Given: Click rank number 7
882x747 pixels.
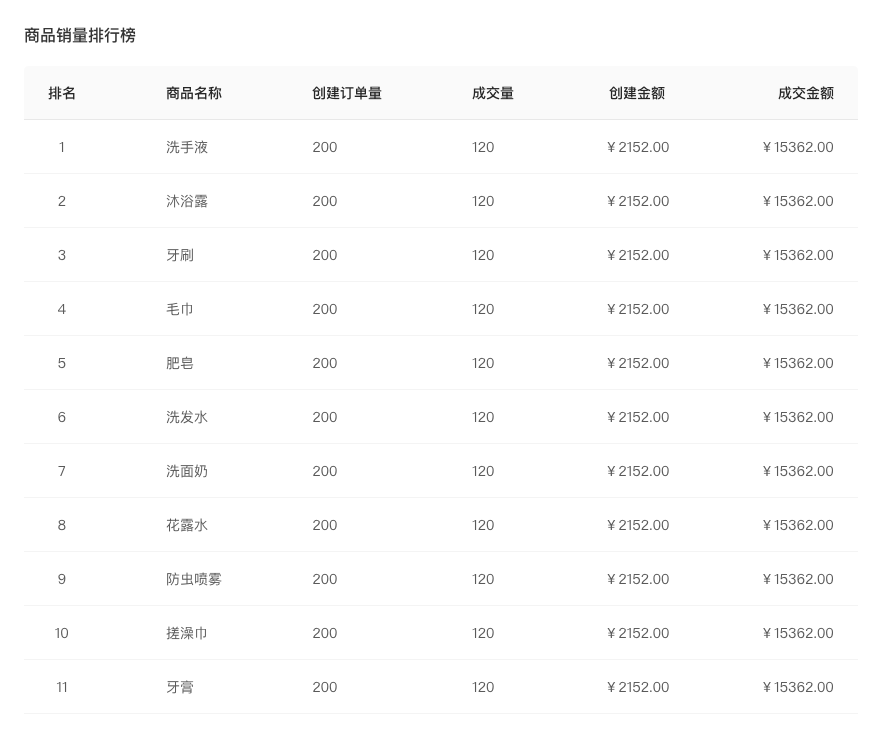Looking at the screenshot, I should click(x=62, y=471).
